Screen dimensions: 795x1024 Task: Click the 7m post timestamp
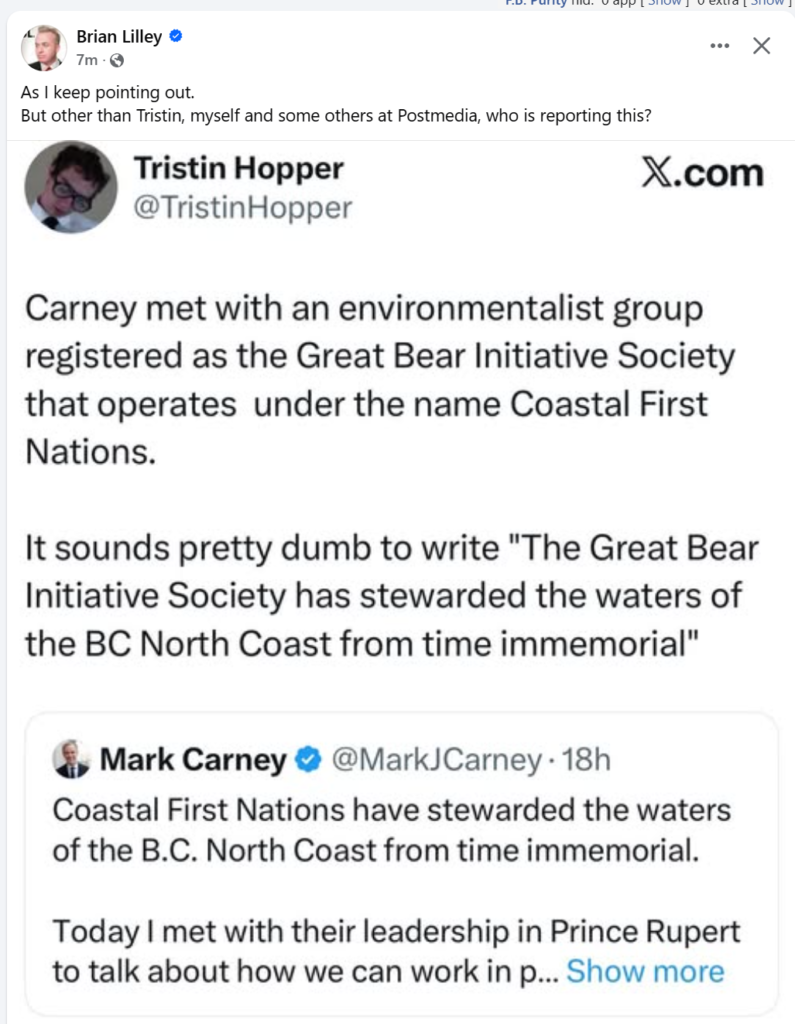[x=87, y=60]
